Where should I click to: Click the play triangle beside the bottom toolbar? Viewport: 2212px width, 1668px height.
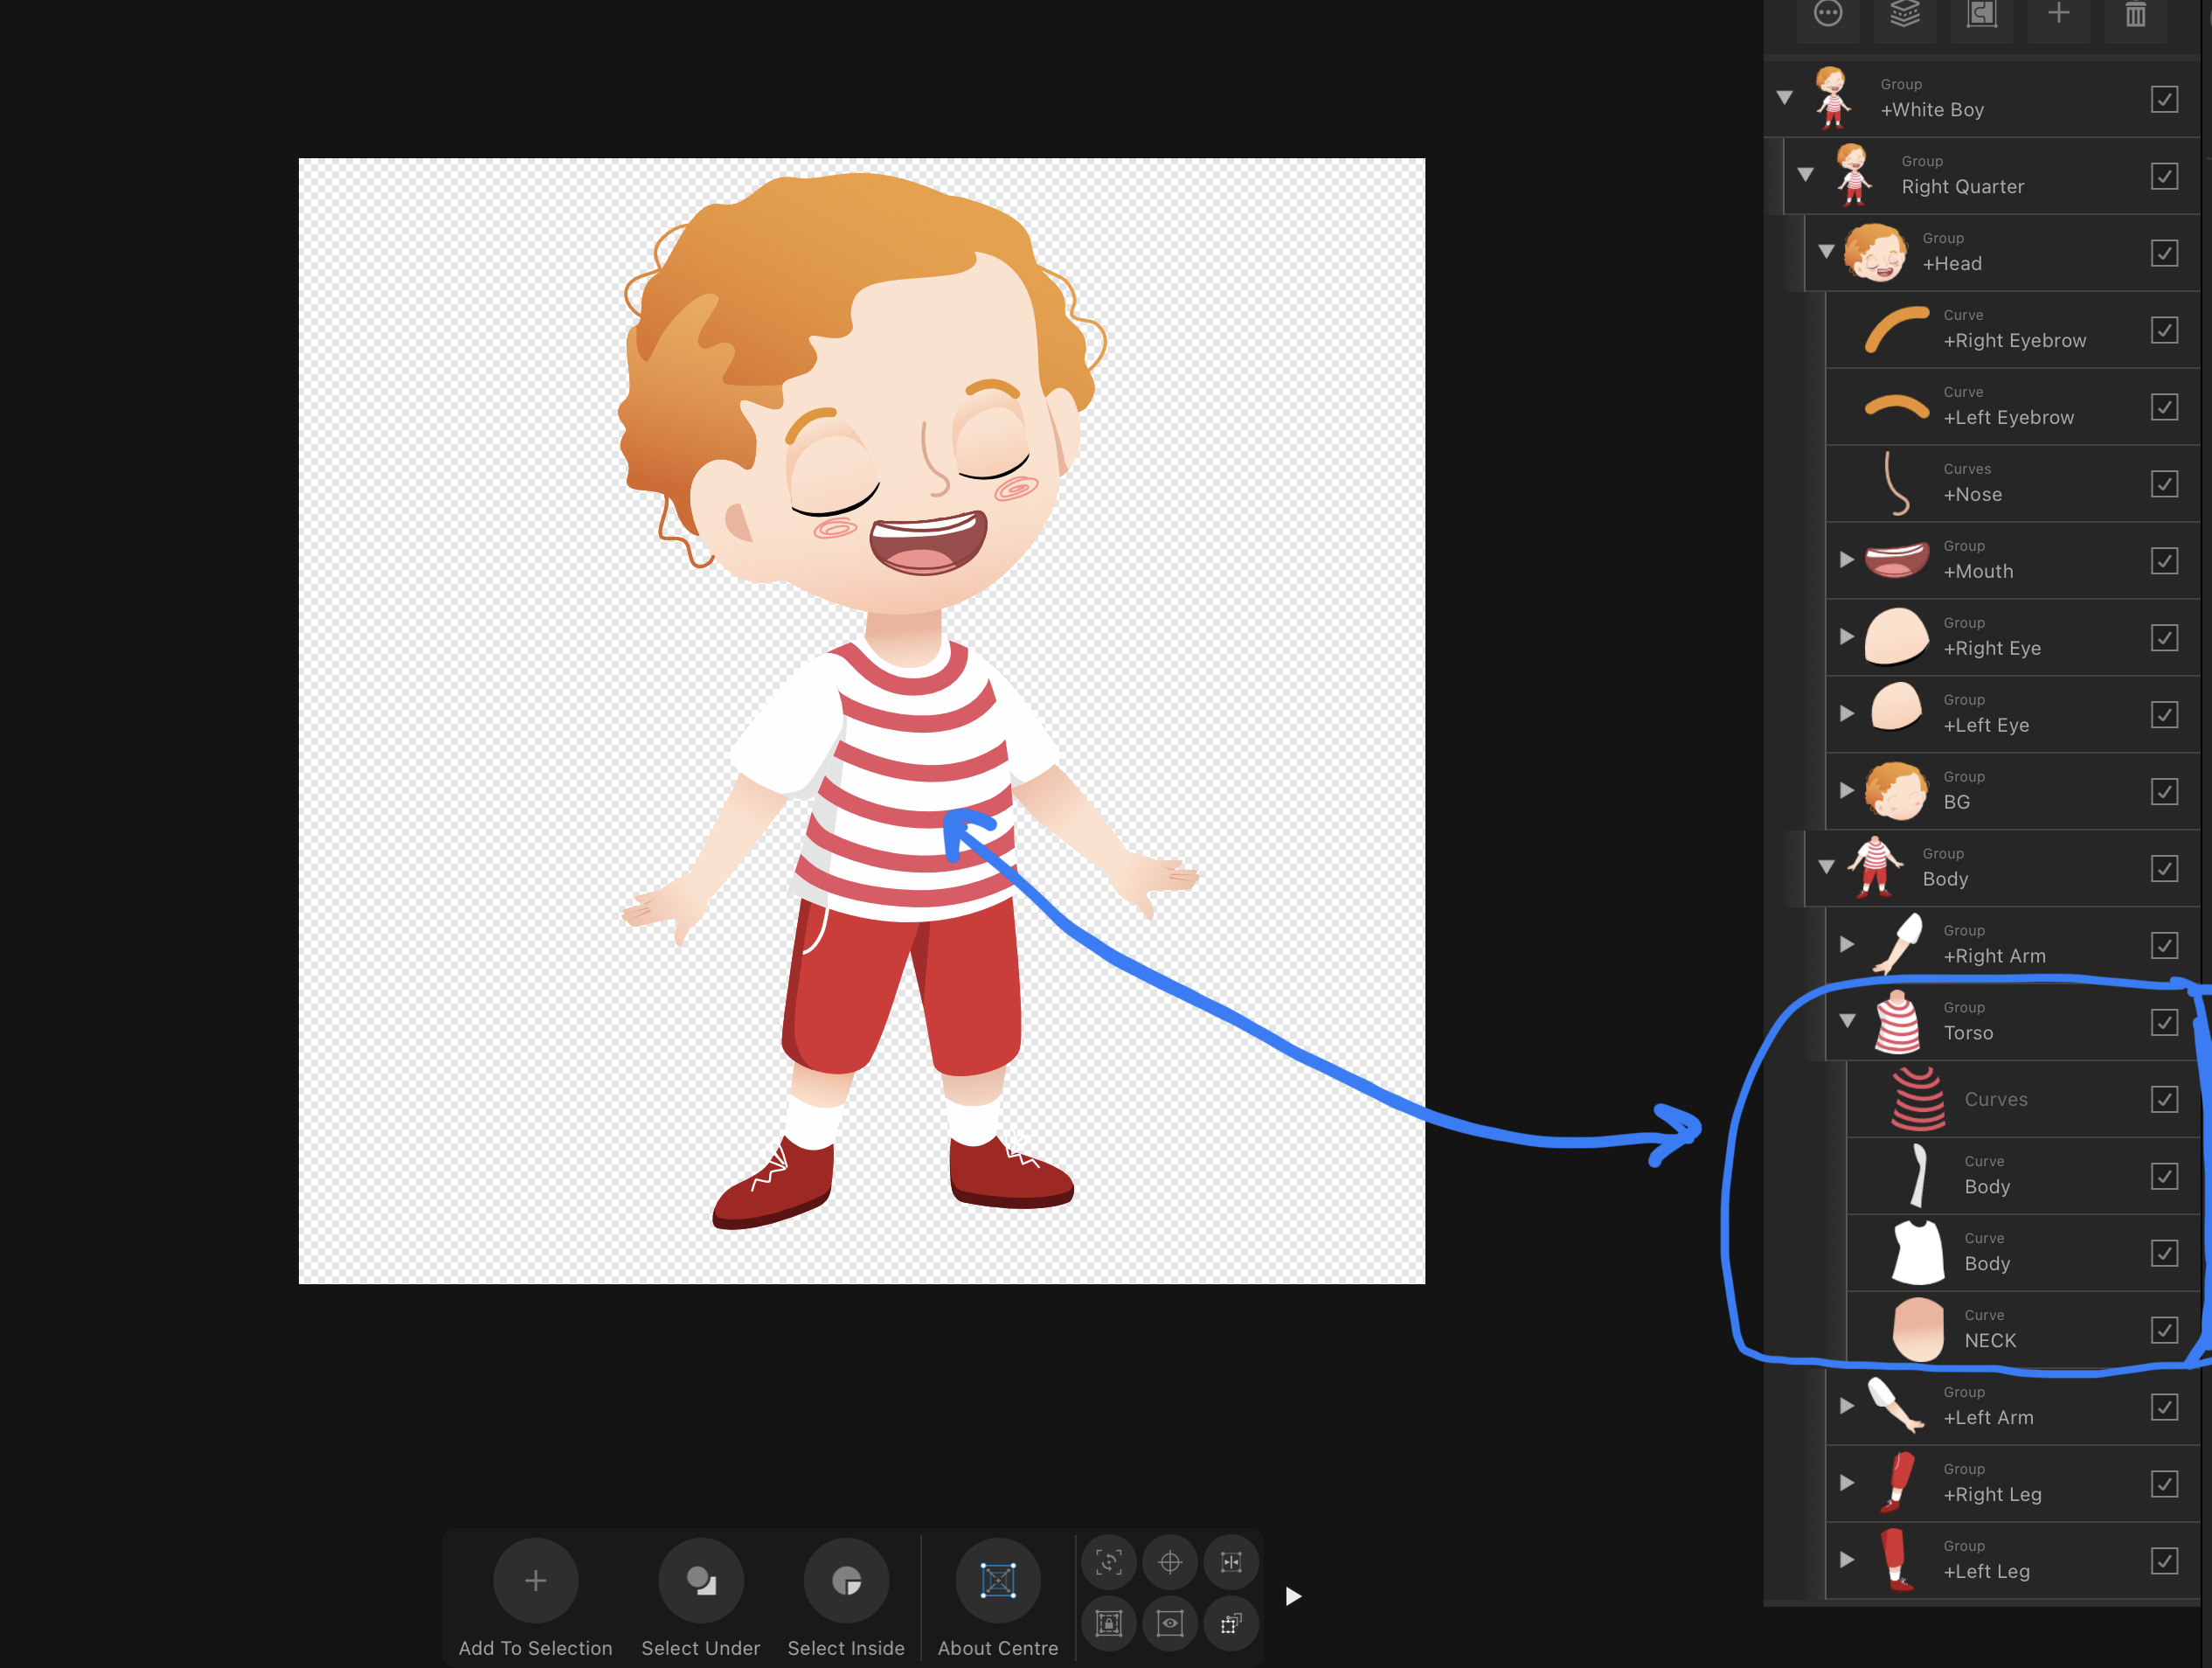pyautogui.click(x=1292, y=1596)
